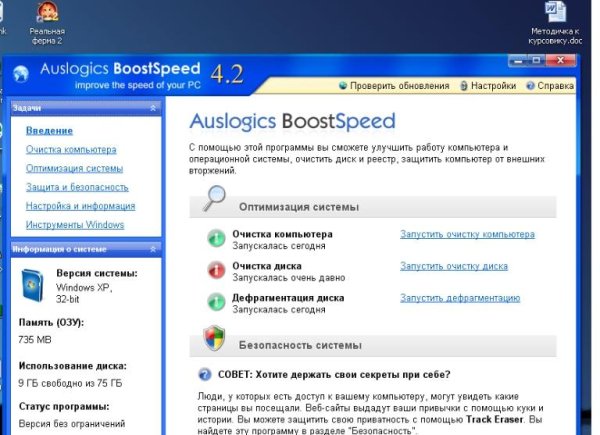Click the check updates globe icon
The width and height of the screenshot is (600, 435).
pyautogui.click(x=343, y=85)
